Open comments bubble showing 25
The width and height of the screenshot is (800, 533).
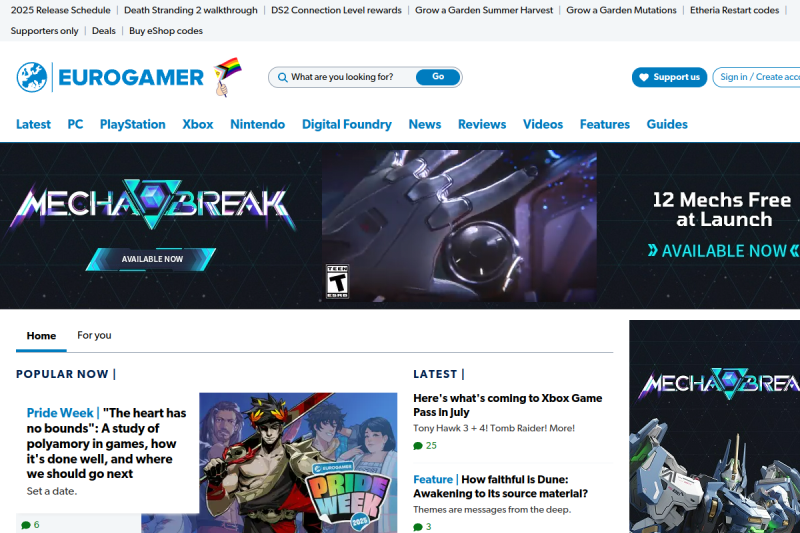tap(425, 446)
